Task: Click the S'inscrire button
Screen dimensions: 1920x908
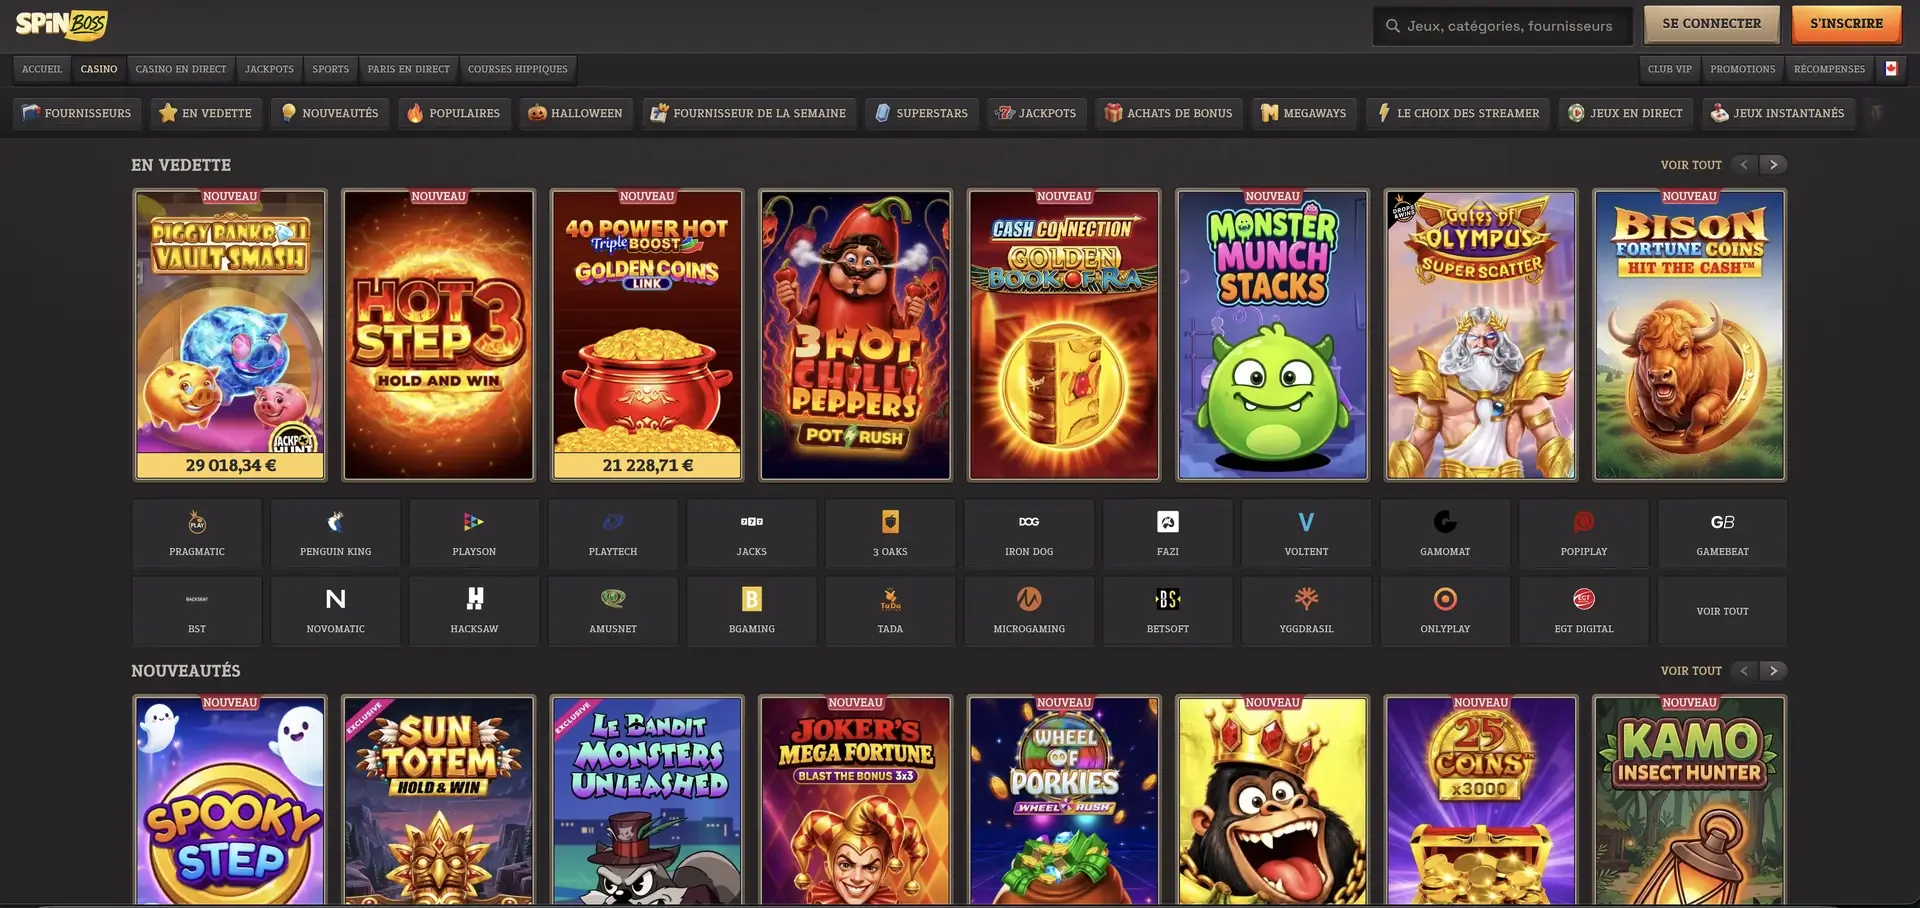Action: click(1846, 24)
